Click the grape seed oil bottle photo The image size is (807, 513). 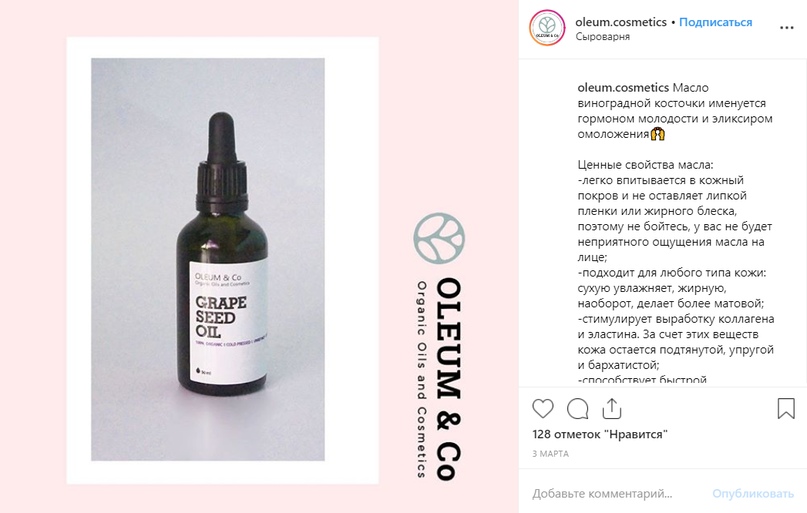pyautogui.click(x=208, y=259)
